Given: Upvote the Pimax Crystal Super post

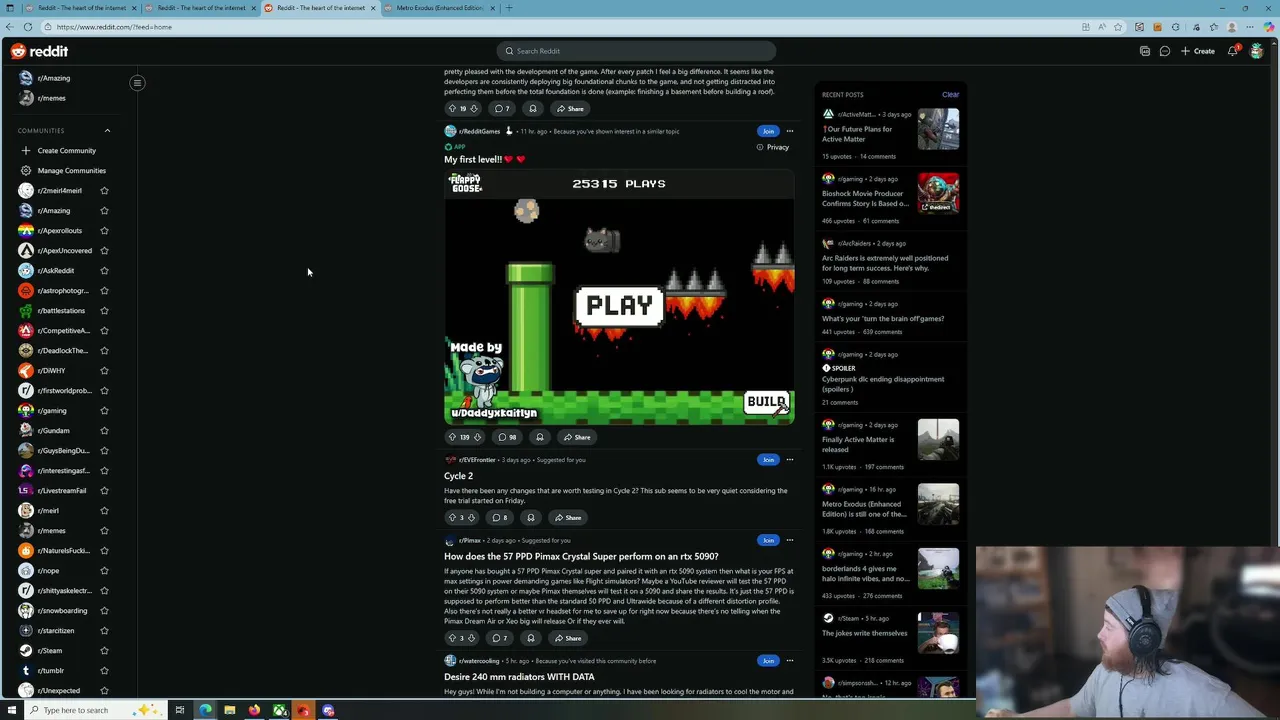Looking at the screenshot, I should (452, 638).
